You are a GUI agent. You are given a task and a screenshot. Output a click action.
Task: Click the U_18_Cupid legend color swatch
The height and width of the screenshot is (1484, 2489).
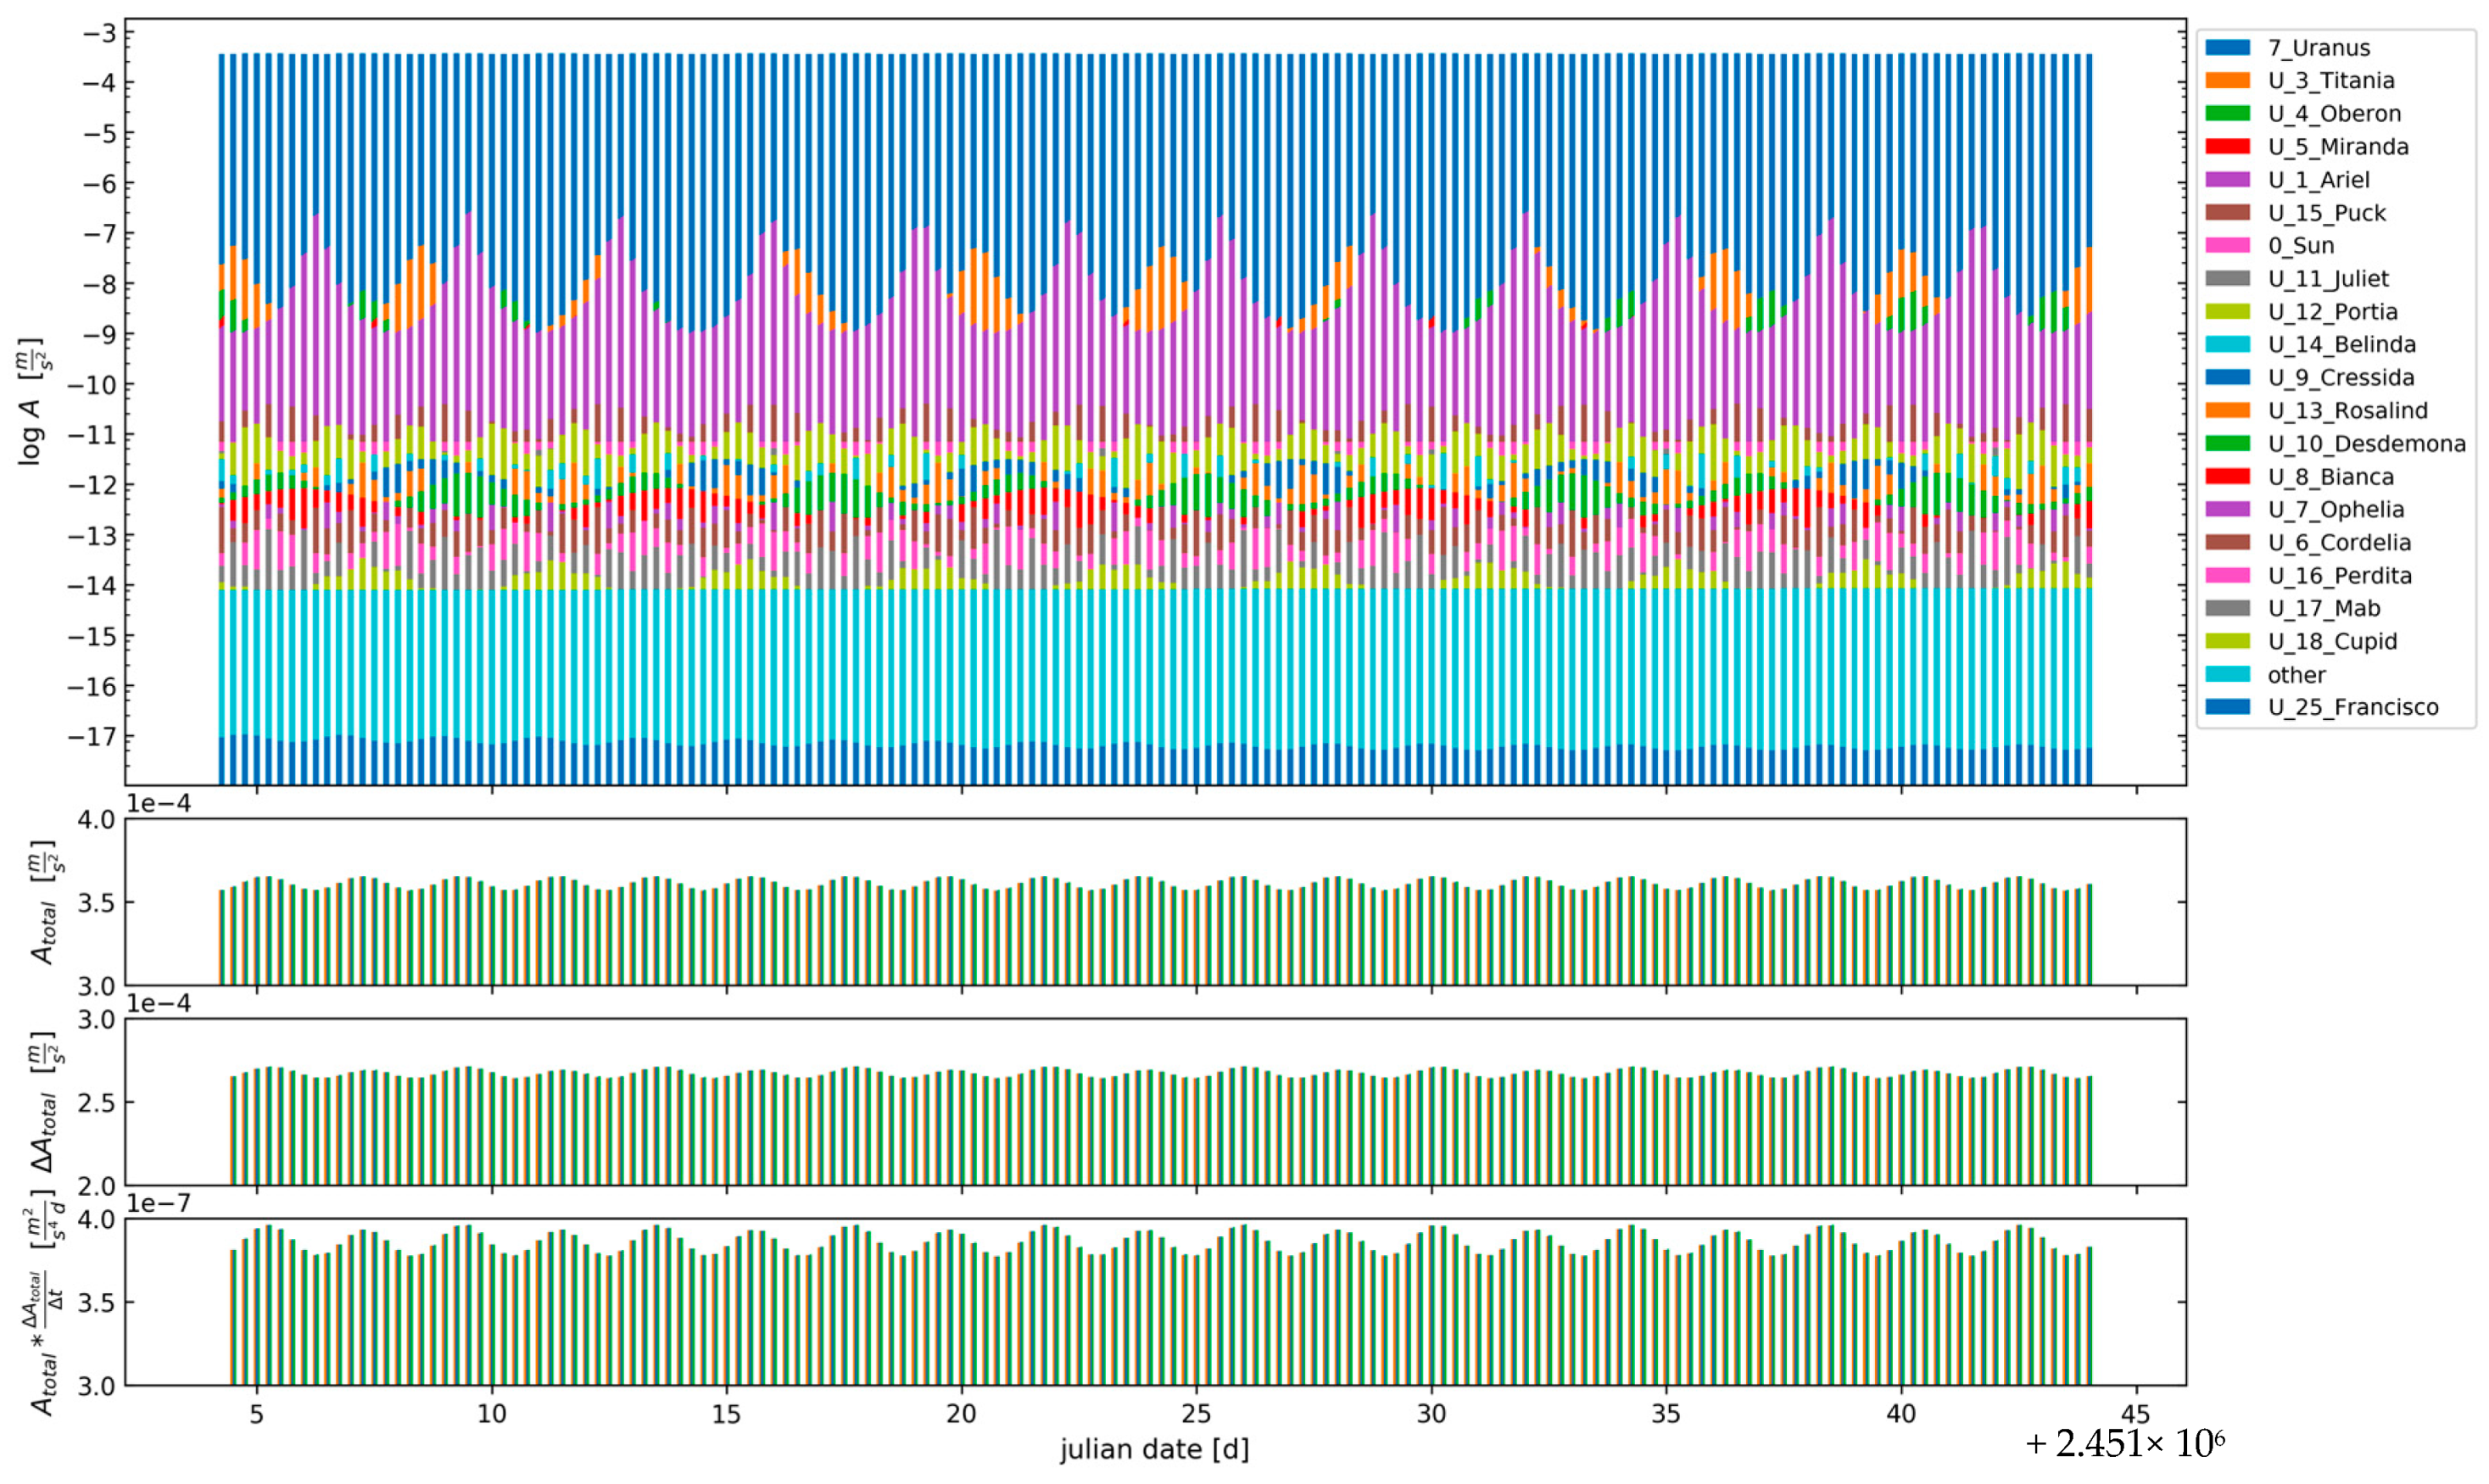click(2228, 642)
